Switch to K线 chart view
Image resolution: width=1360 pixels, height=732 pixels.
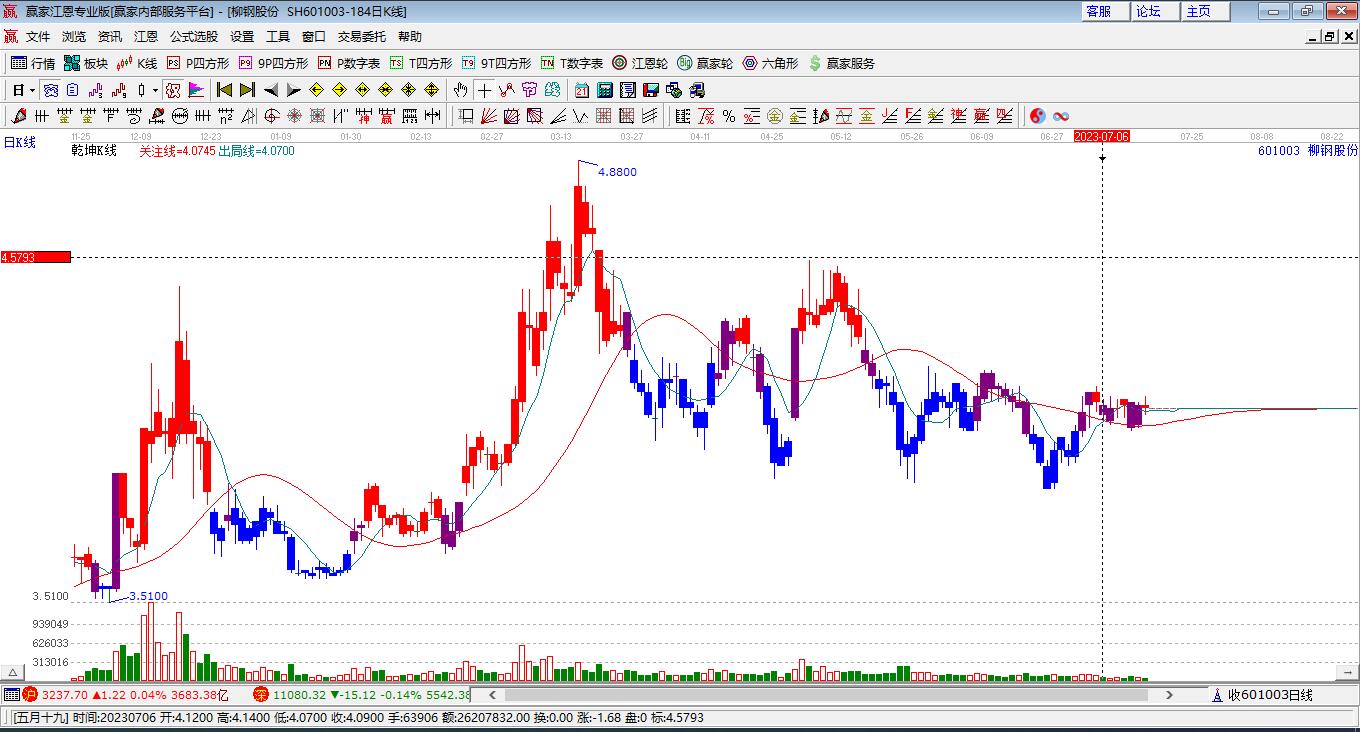137,63
